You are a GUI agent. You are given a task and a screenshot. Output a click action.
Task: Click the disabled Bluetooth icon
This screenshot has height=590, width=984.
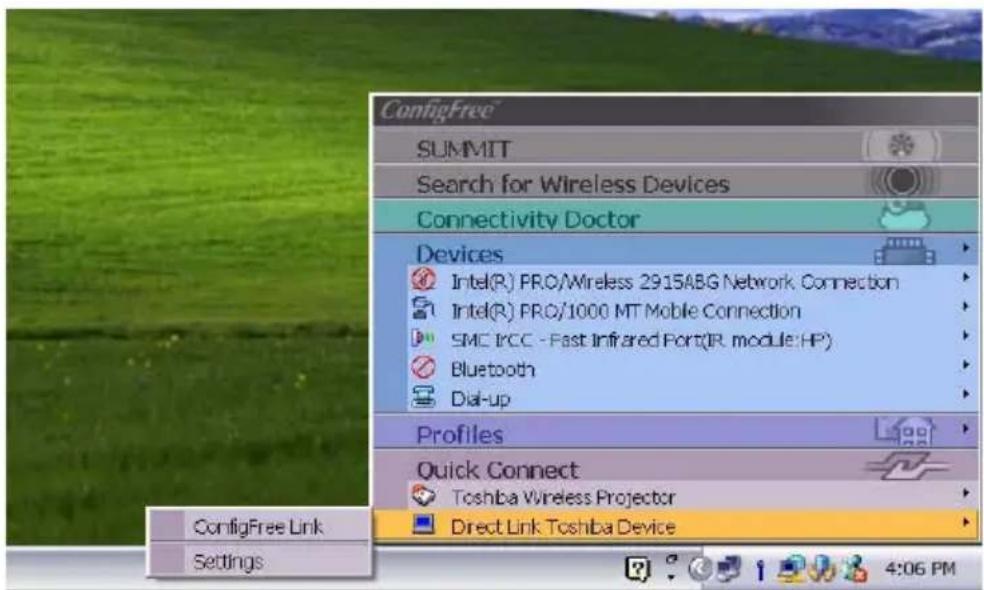pyautogui.click(x=424, y=367)
